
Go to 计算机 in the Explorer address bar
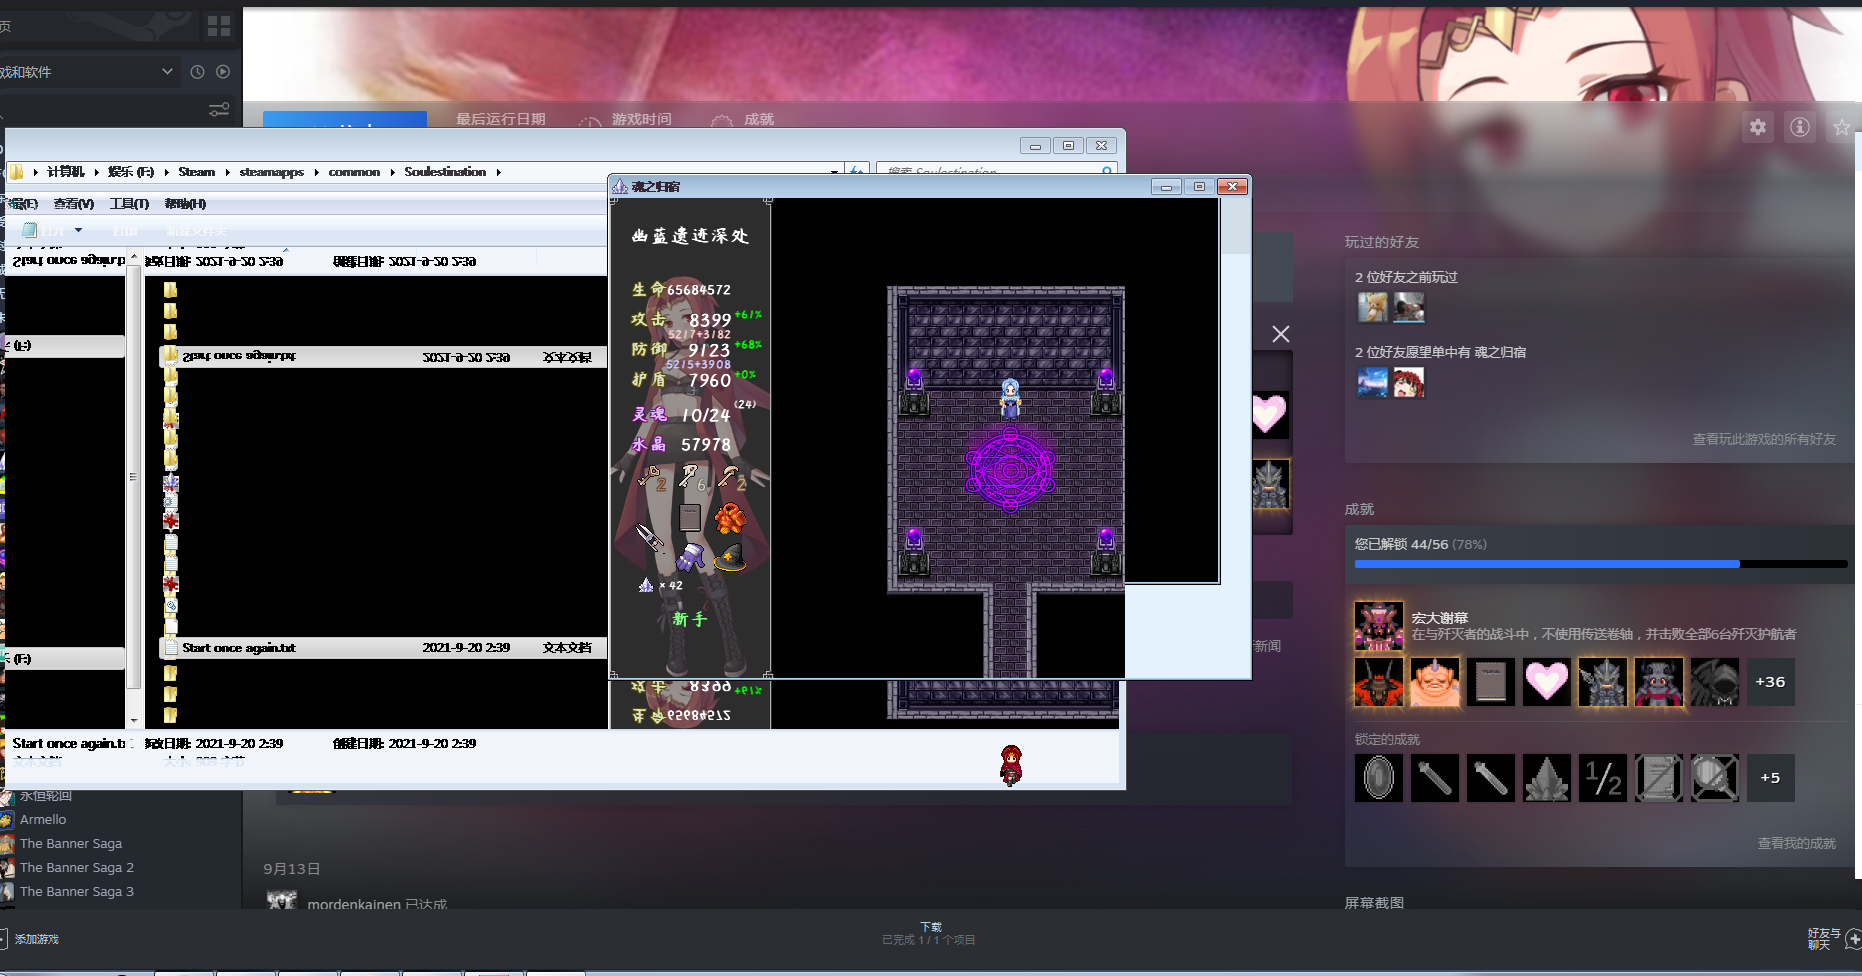pyautogui.click(x=66, y=172)
